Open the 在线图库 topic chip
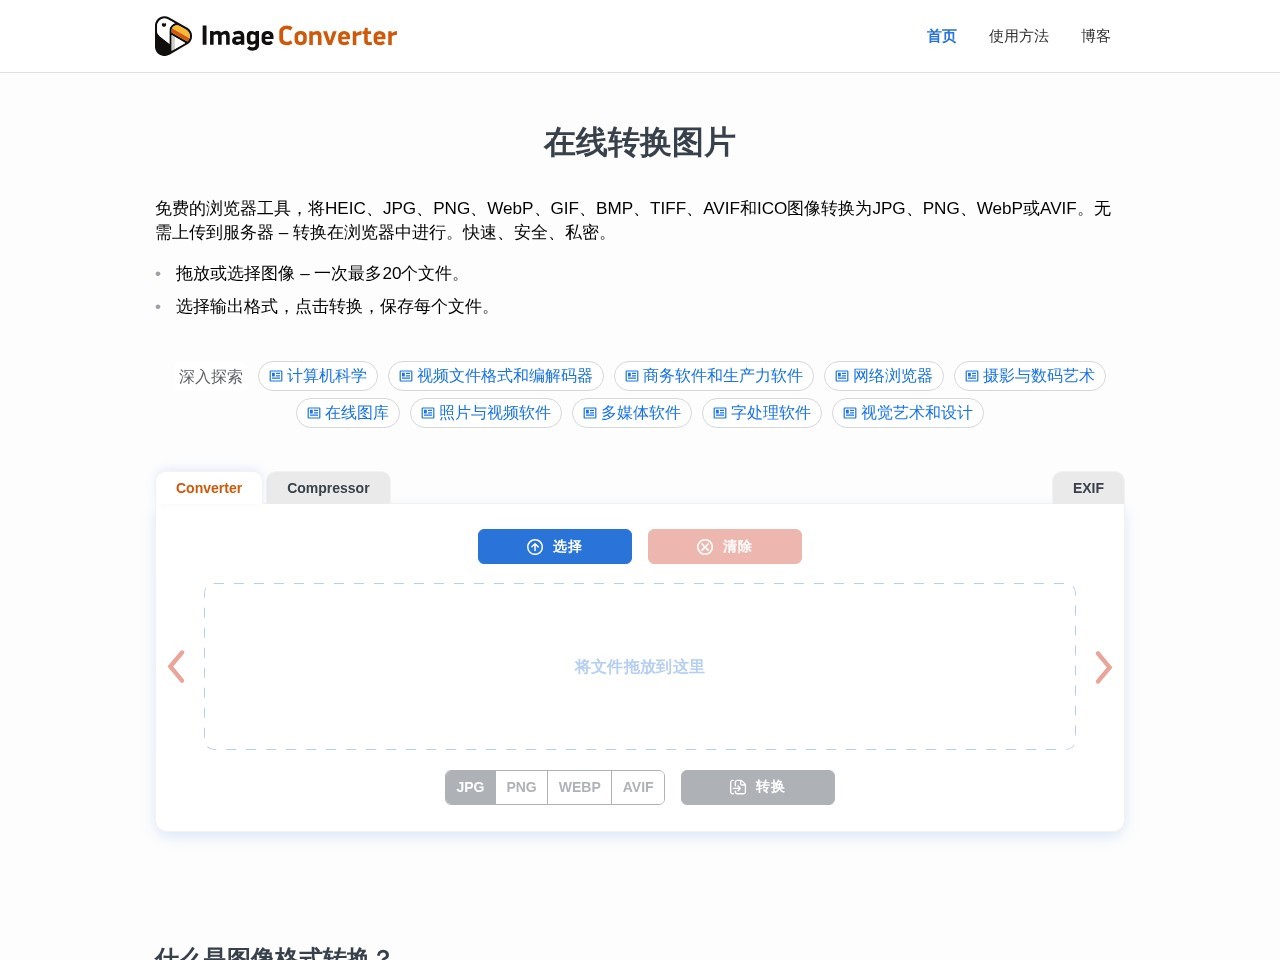The width and height of the screenshot is (1280, 960). [348, 413]
